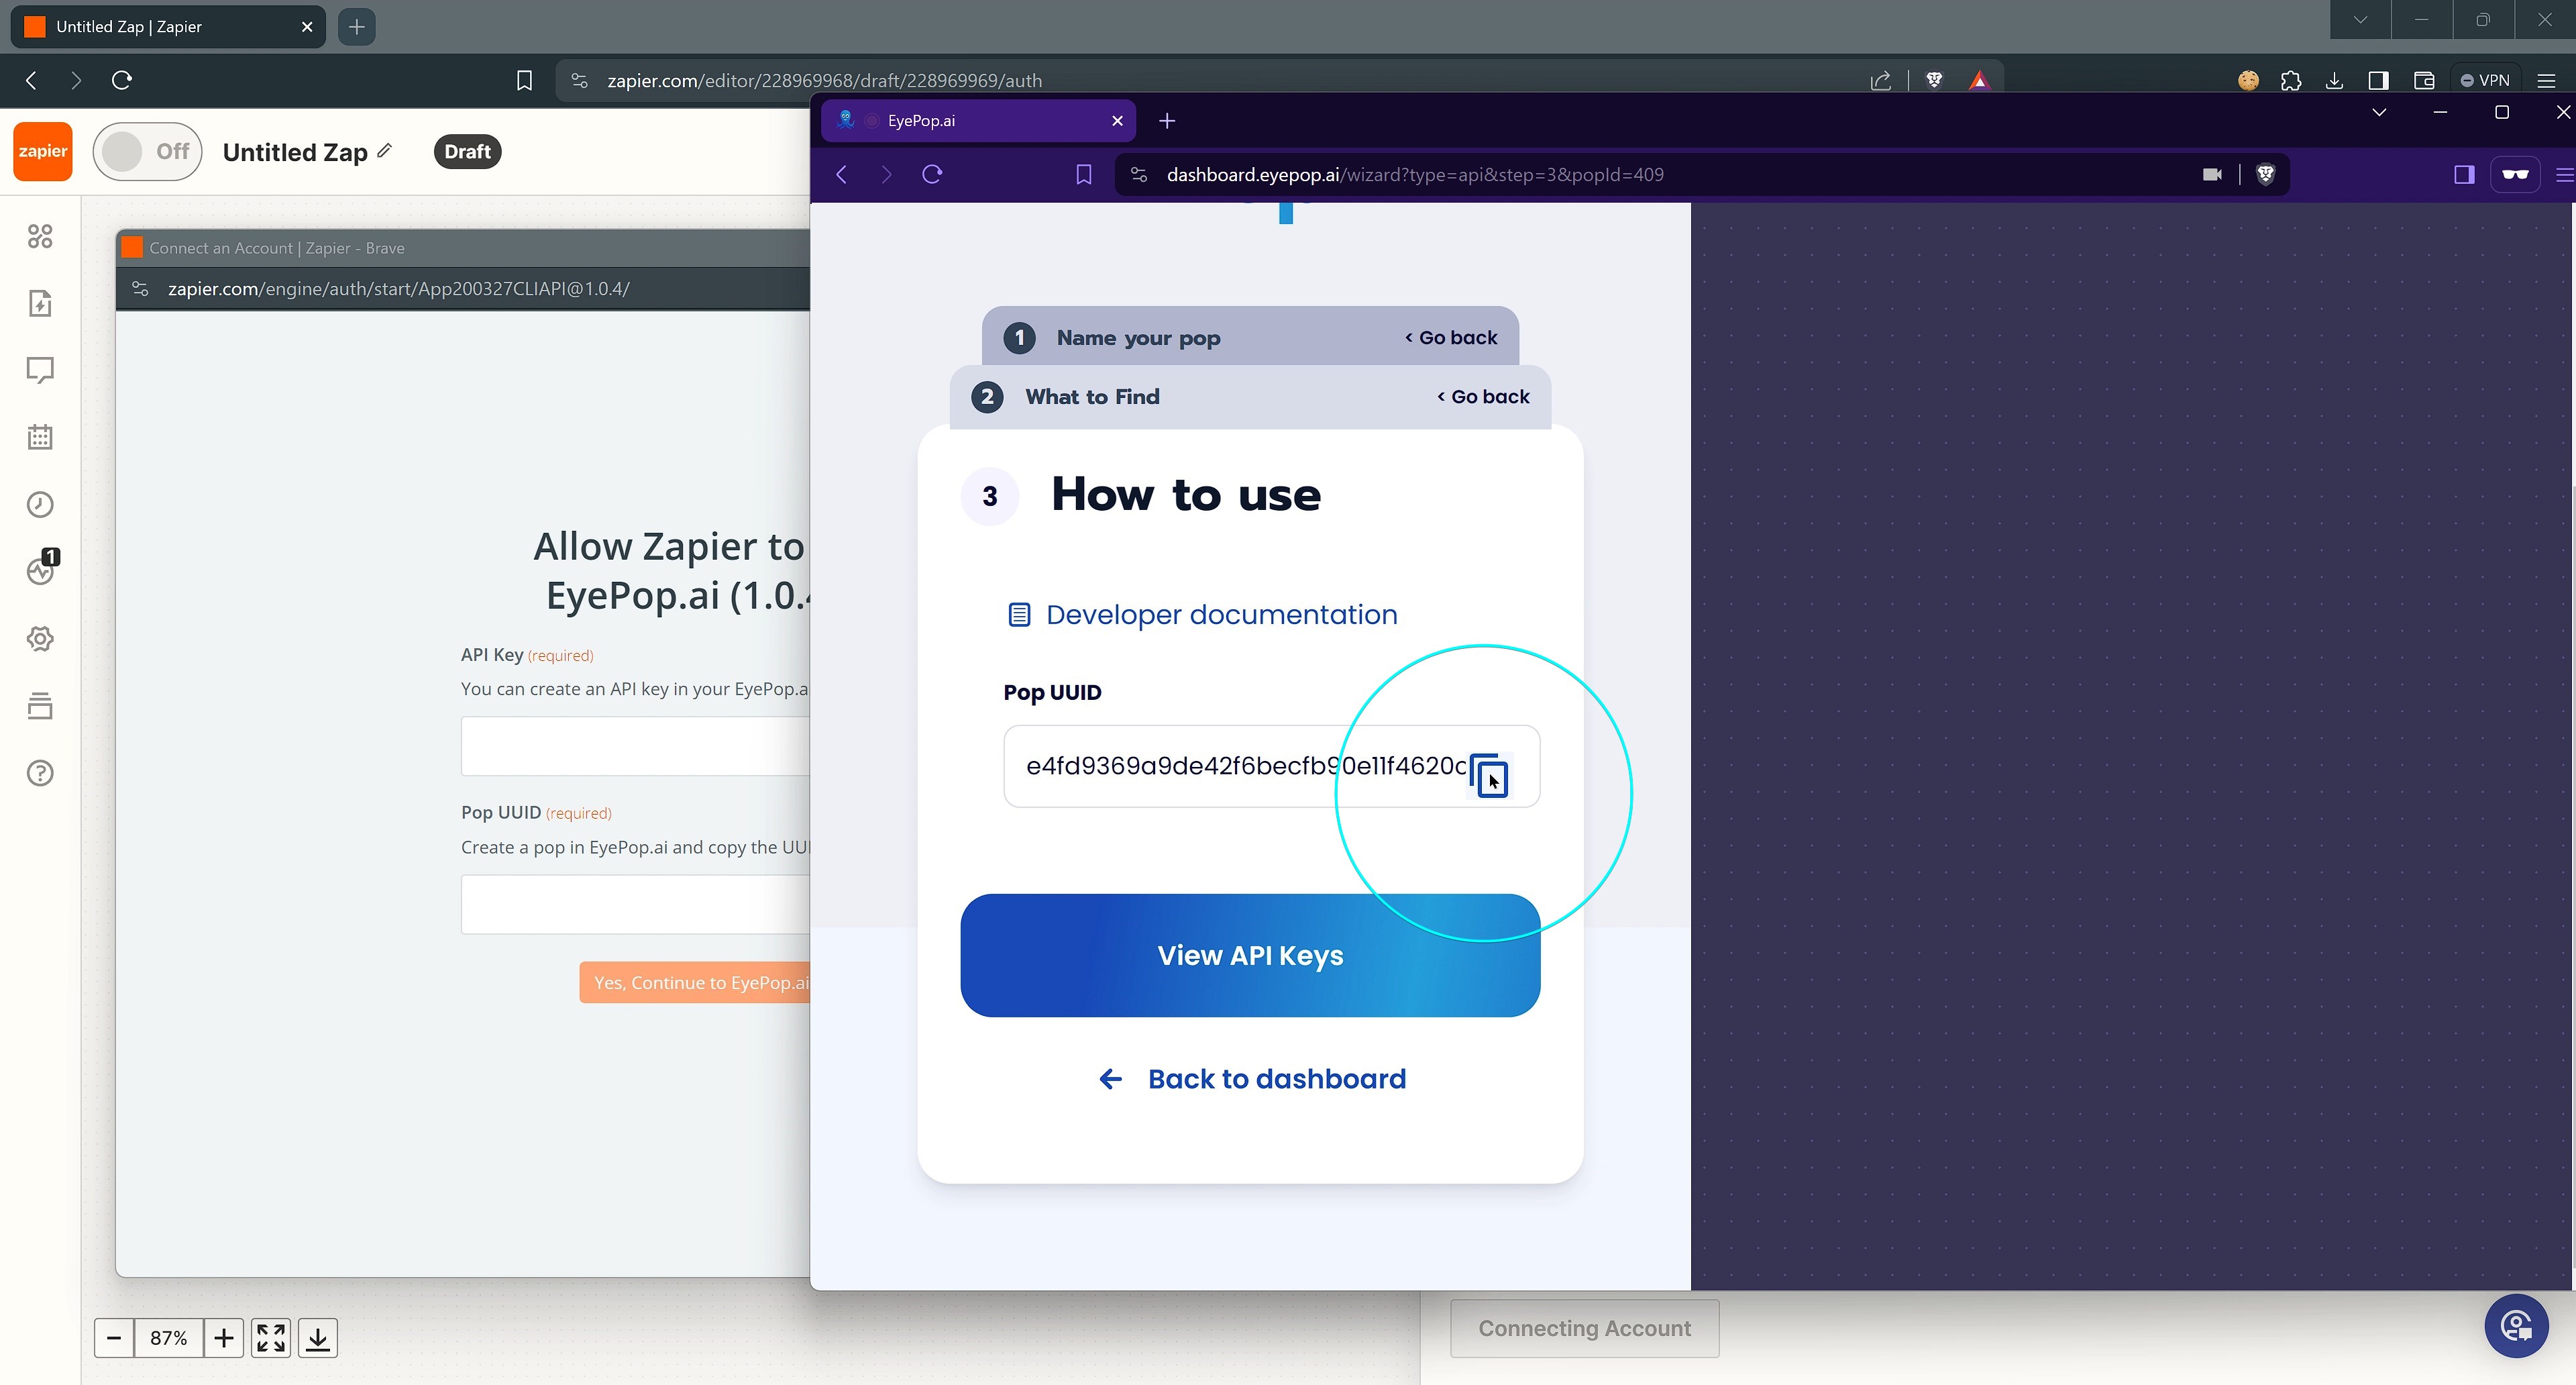Open Zapier settings via the gear icon
Screen dimensions: 2576x1385
40,639
